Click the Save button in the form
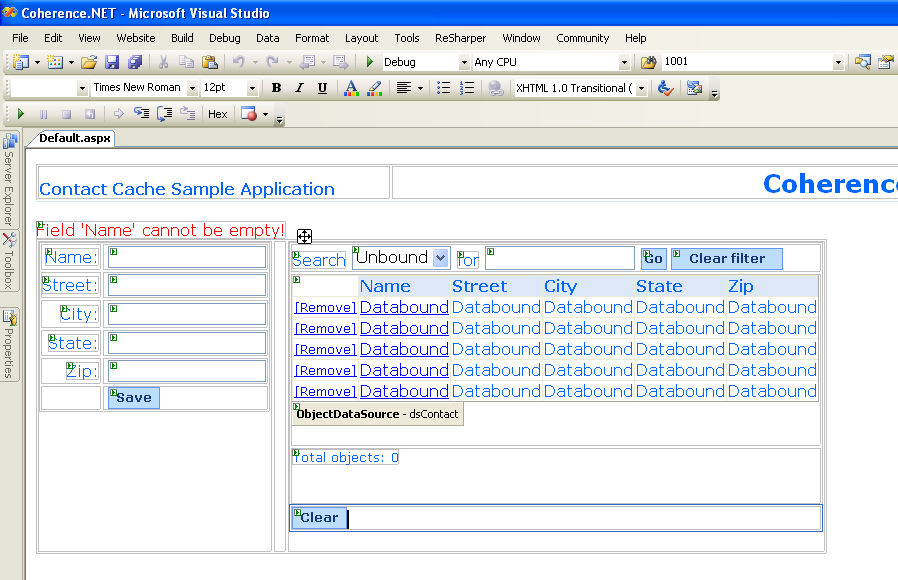This screenshot has height=580, width=898. click(x=134, y=397)
